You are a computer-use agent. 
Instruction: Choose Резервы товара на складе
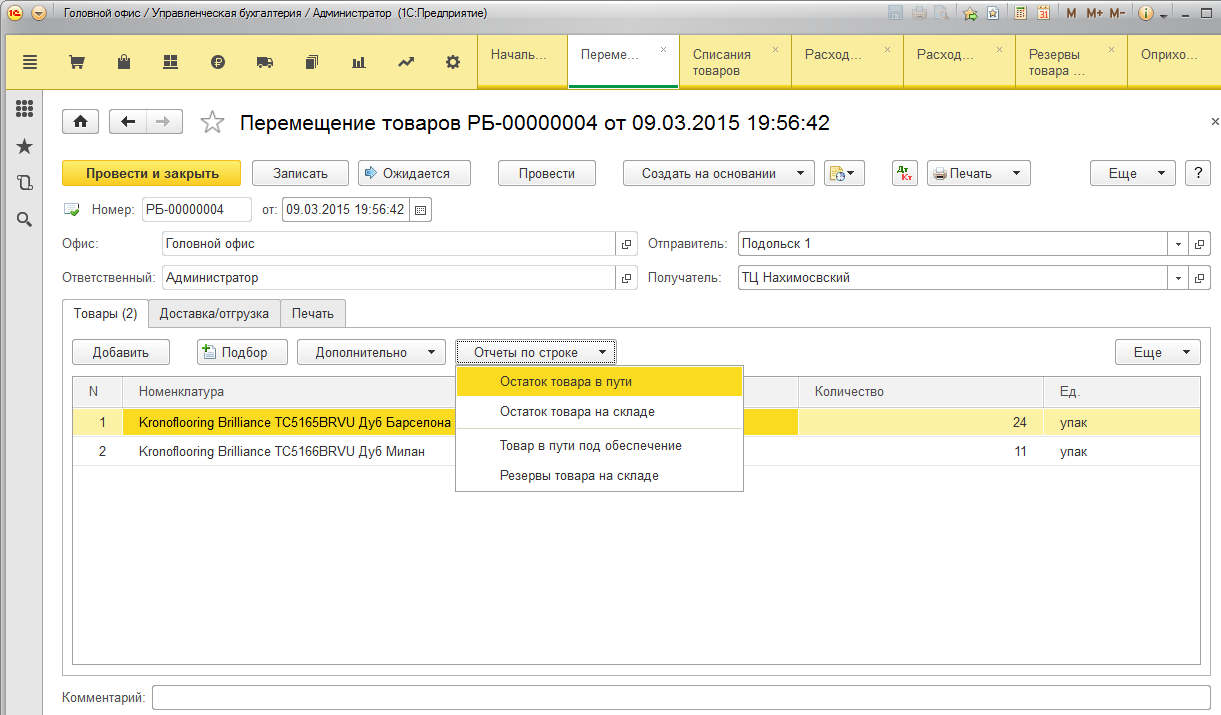pos(599,475)
